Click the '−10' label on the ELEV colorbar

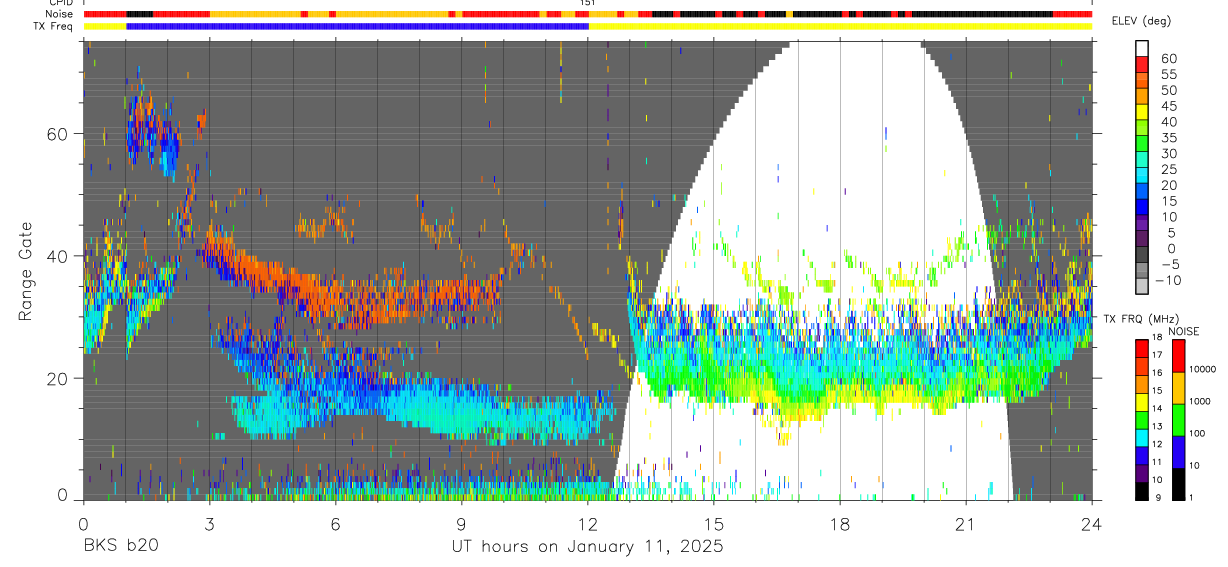(x=1170, y=281)
